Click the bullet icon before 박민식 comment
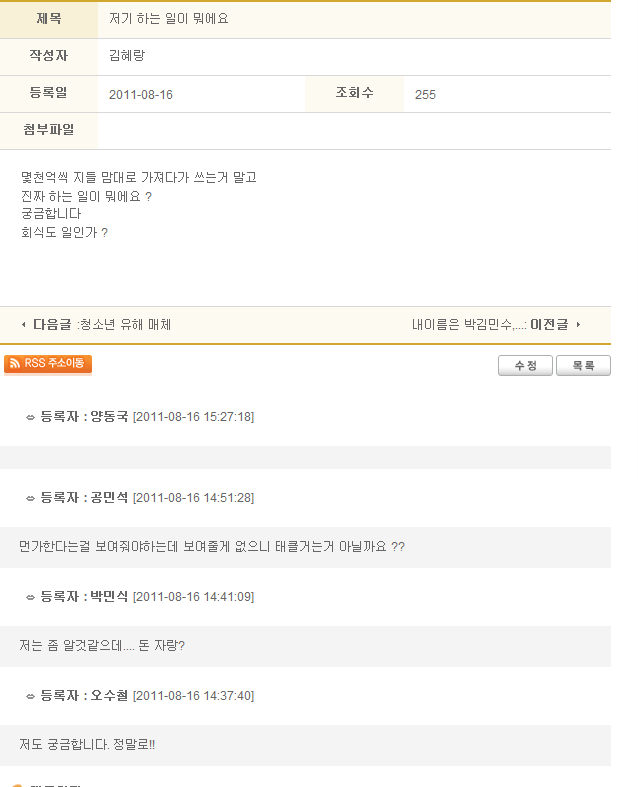 30,597
